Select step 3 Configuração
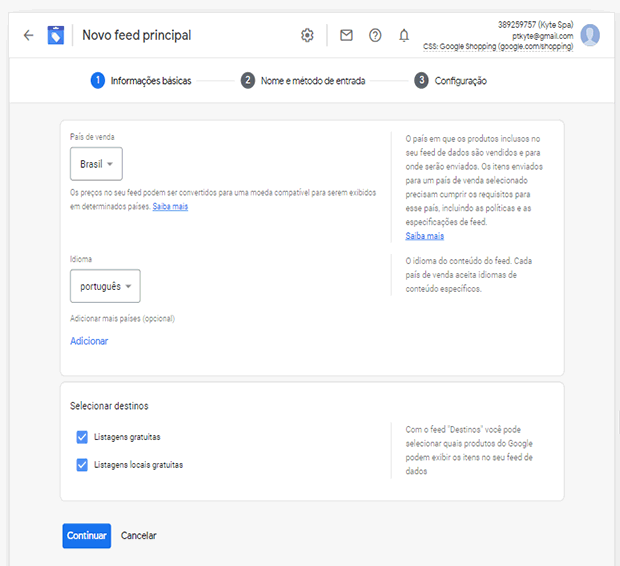The image size is (620, 566). pos(450,81)
